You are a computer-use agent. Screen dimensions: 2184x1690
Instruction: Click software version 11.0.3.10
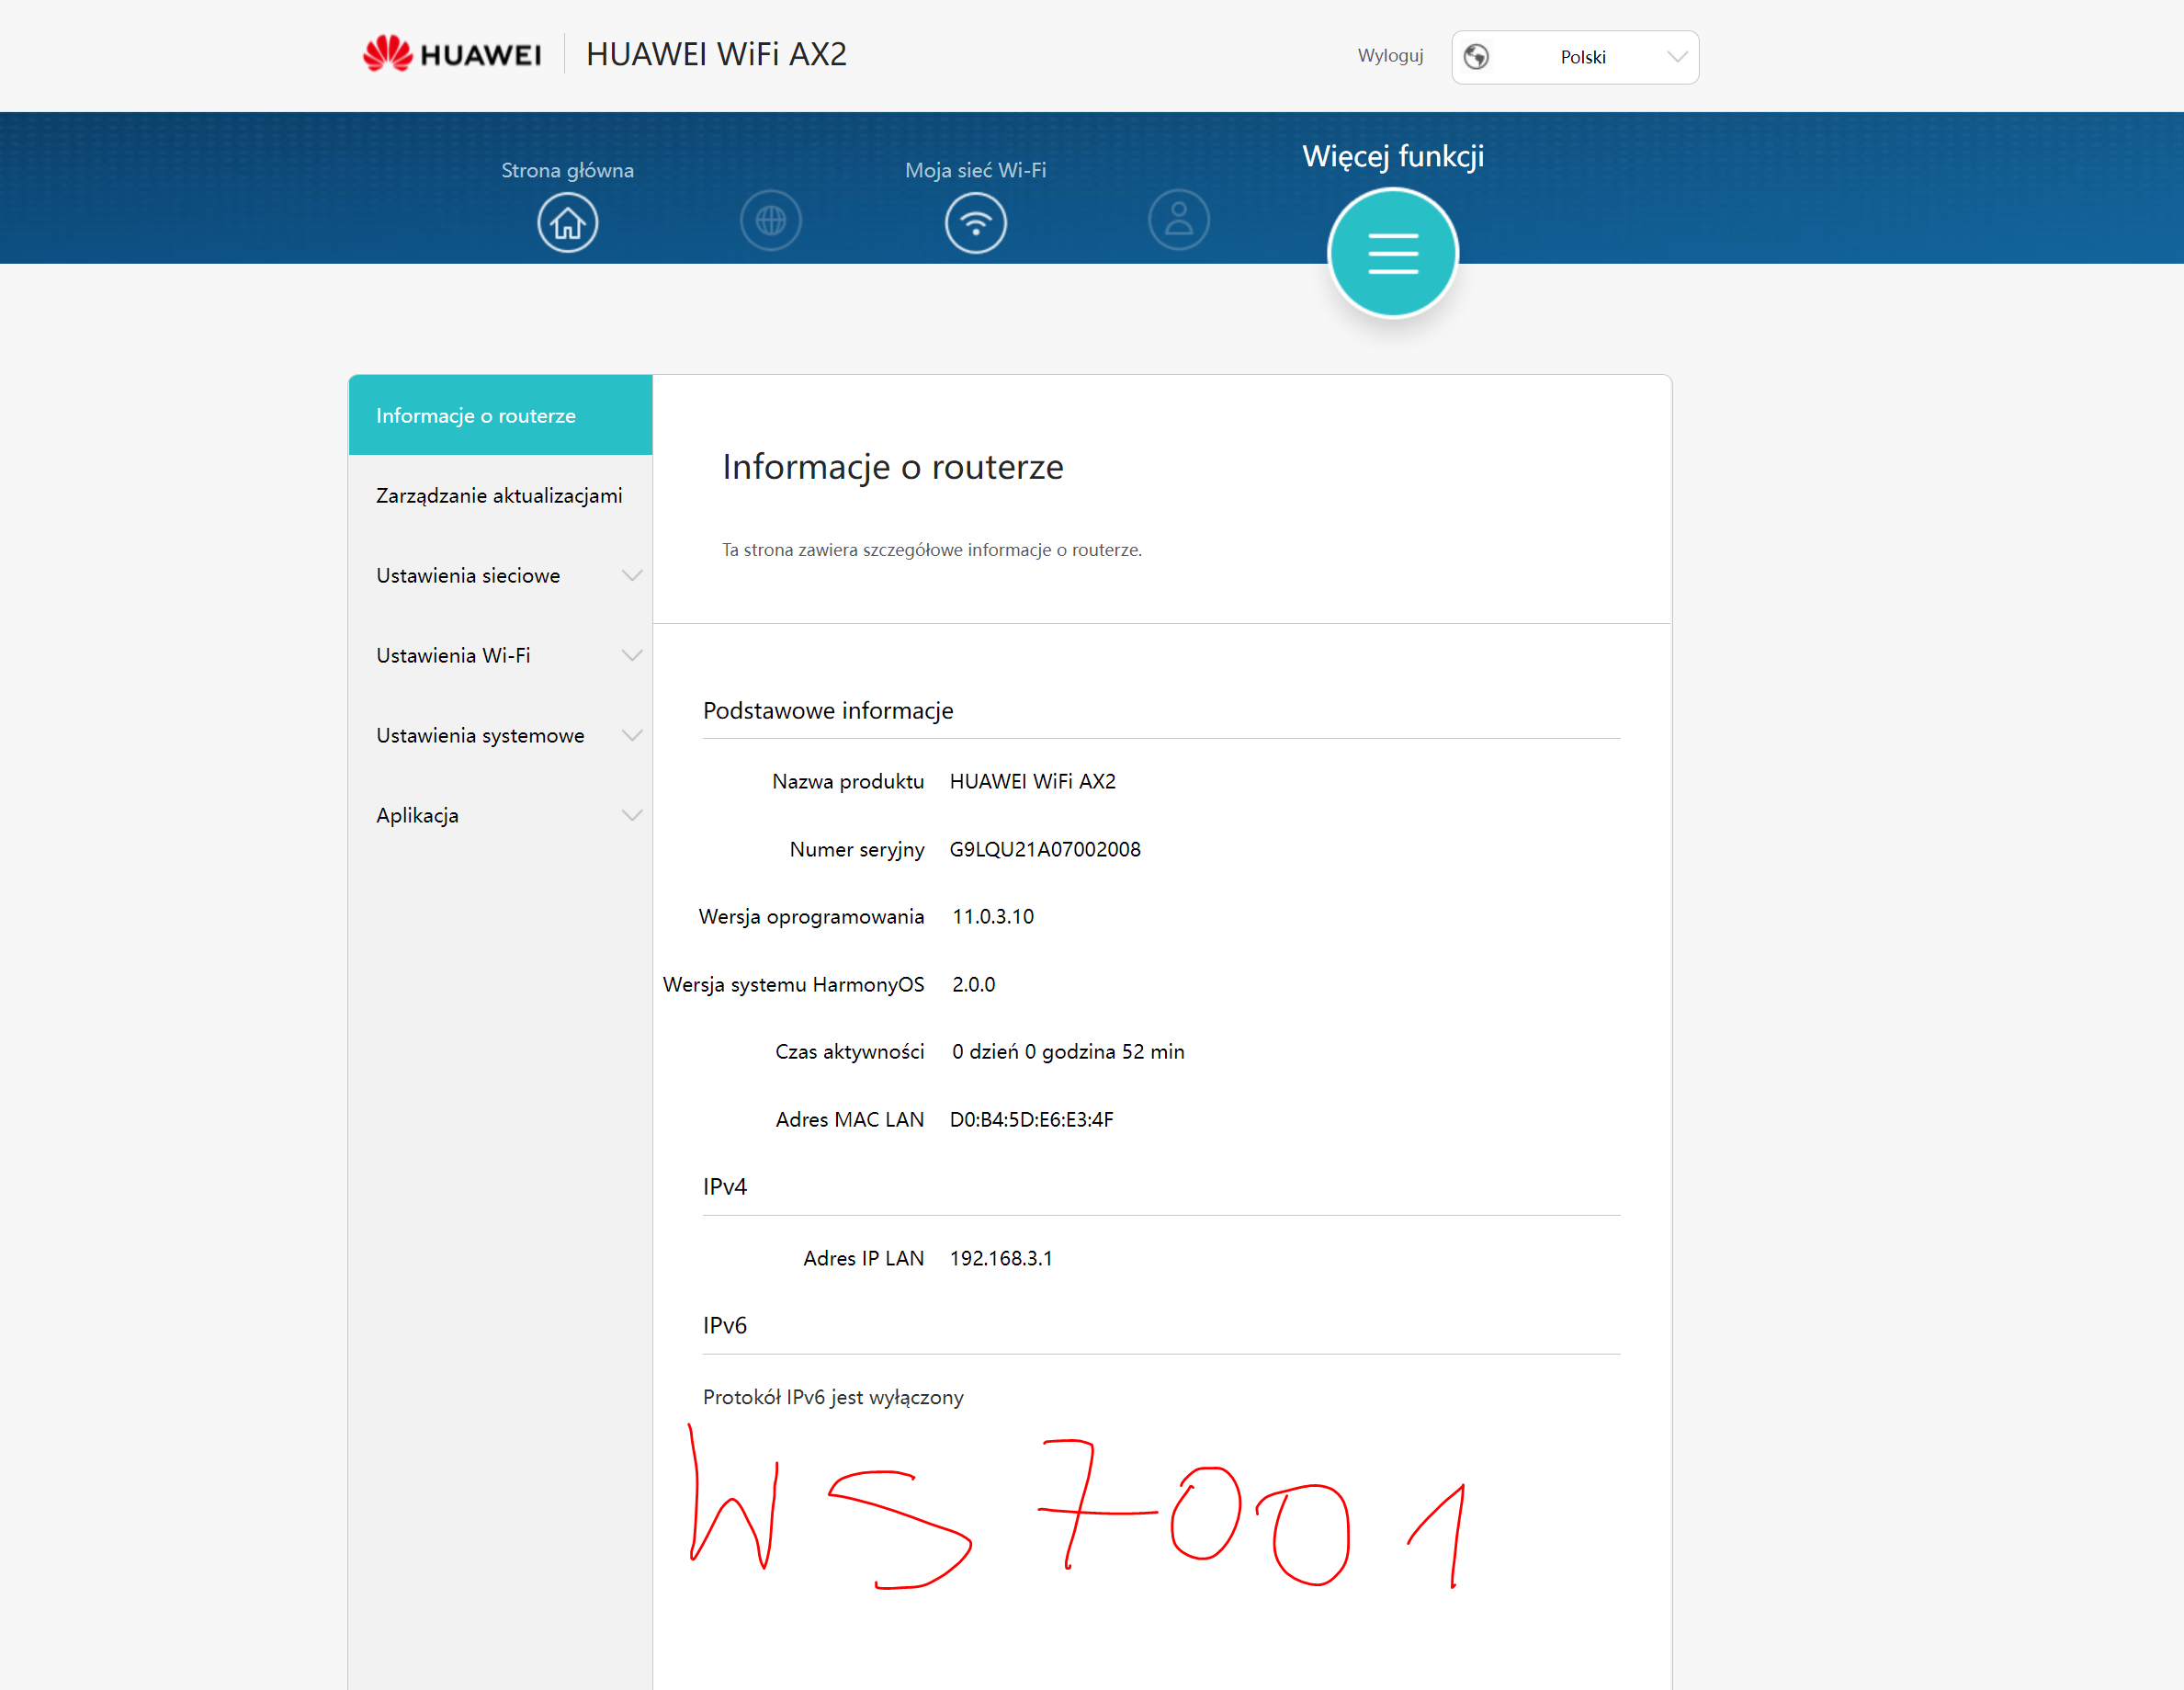click(993, 917)
